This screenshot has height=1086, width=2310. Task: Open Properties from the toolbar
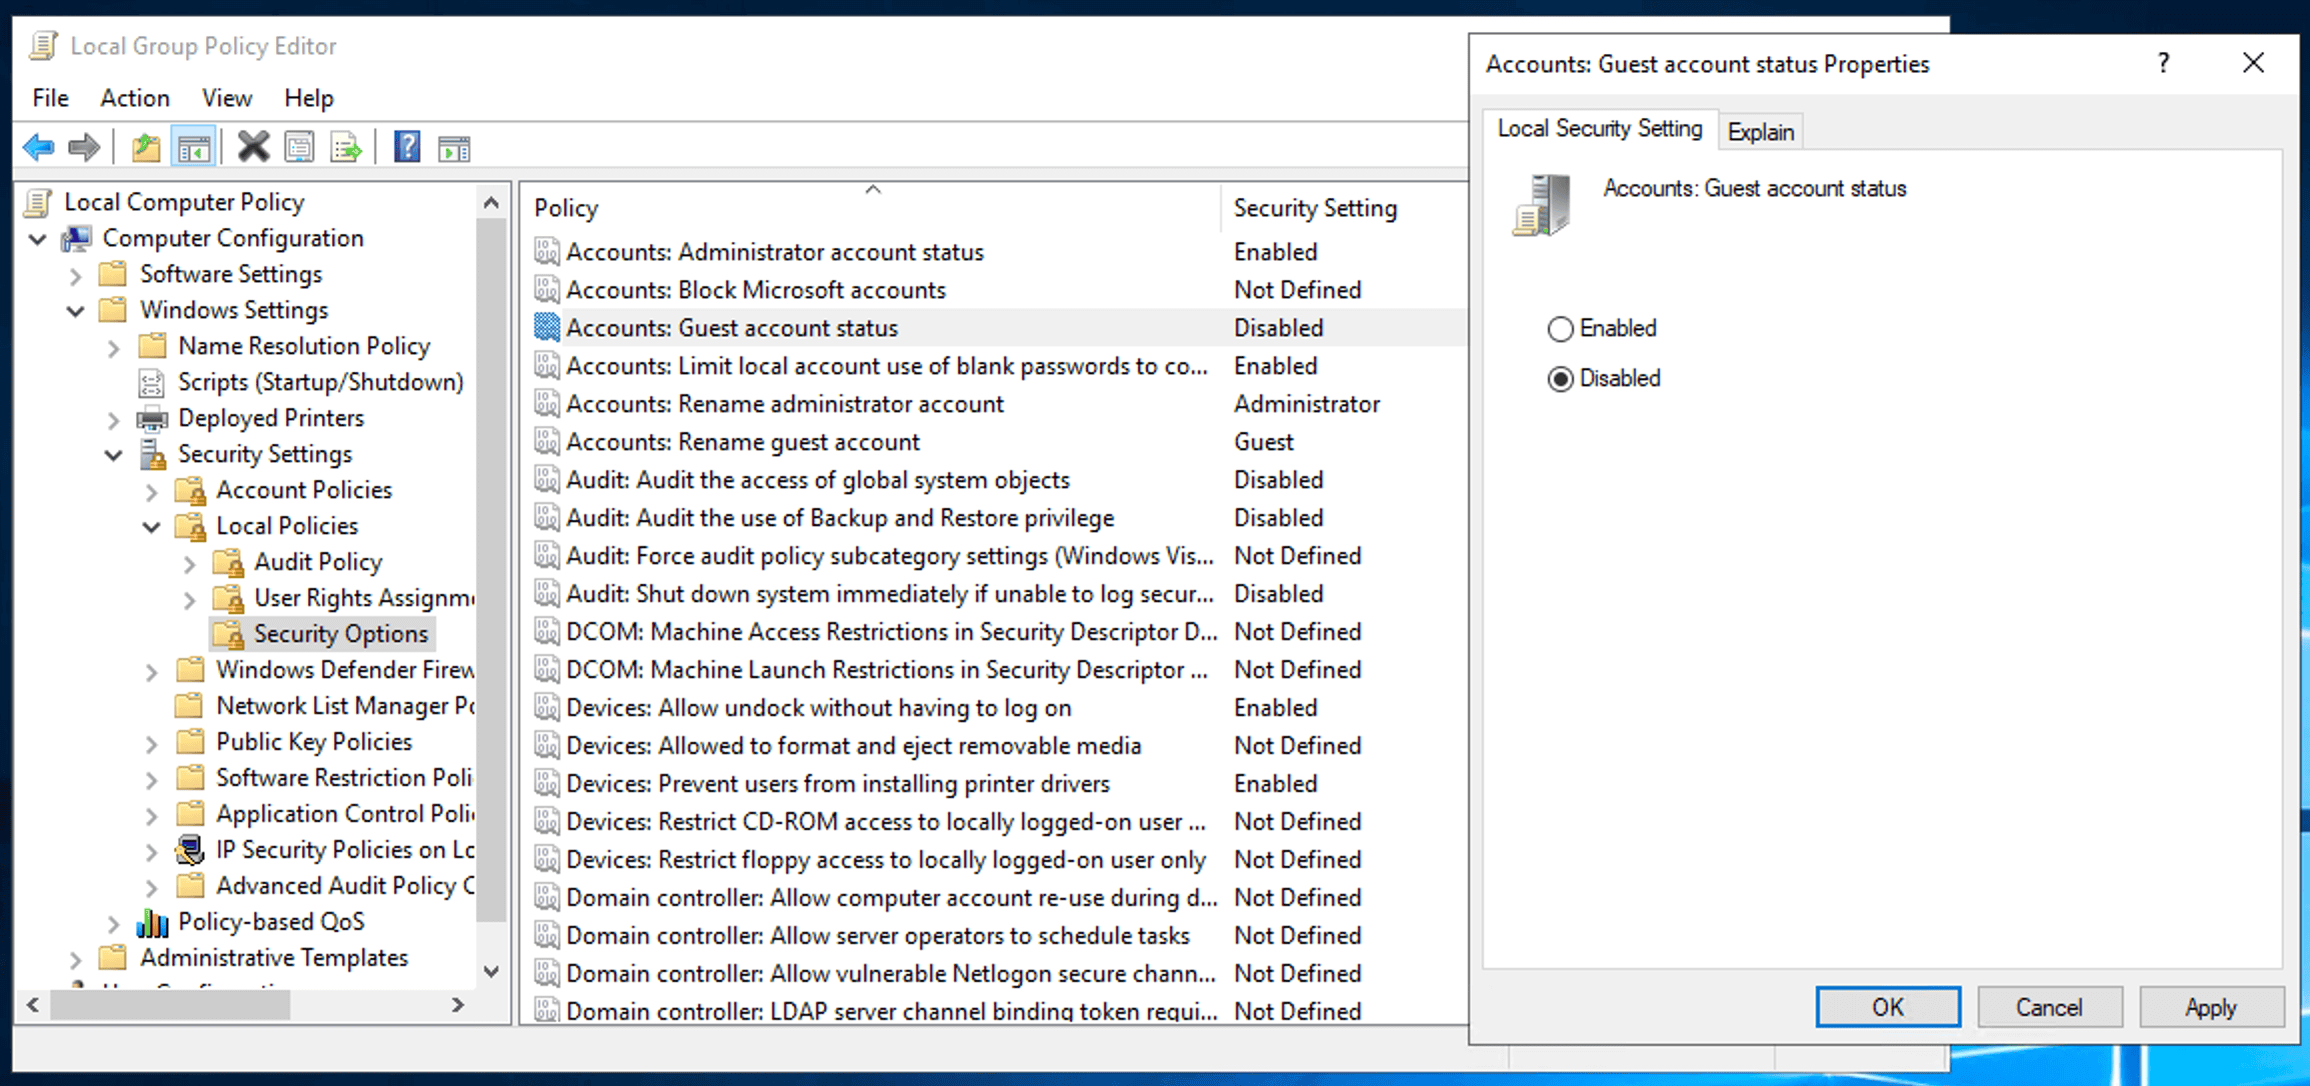pyautogui.click(x=298, y=146)
